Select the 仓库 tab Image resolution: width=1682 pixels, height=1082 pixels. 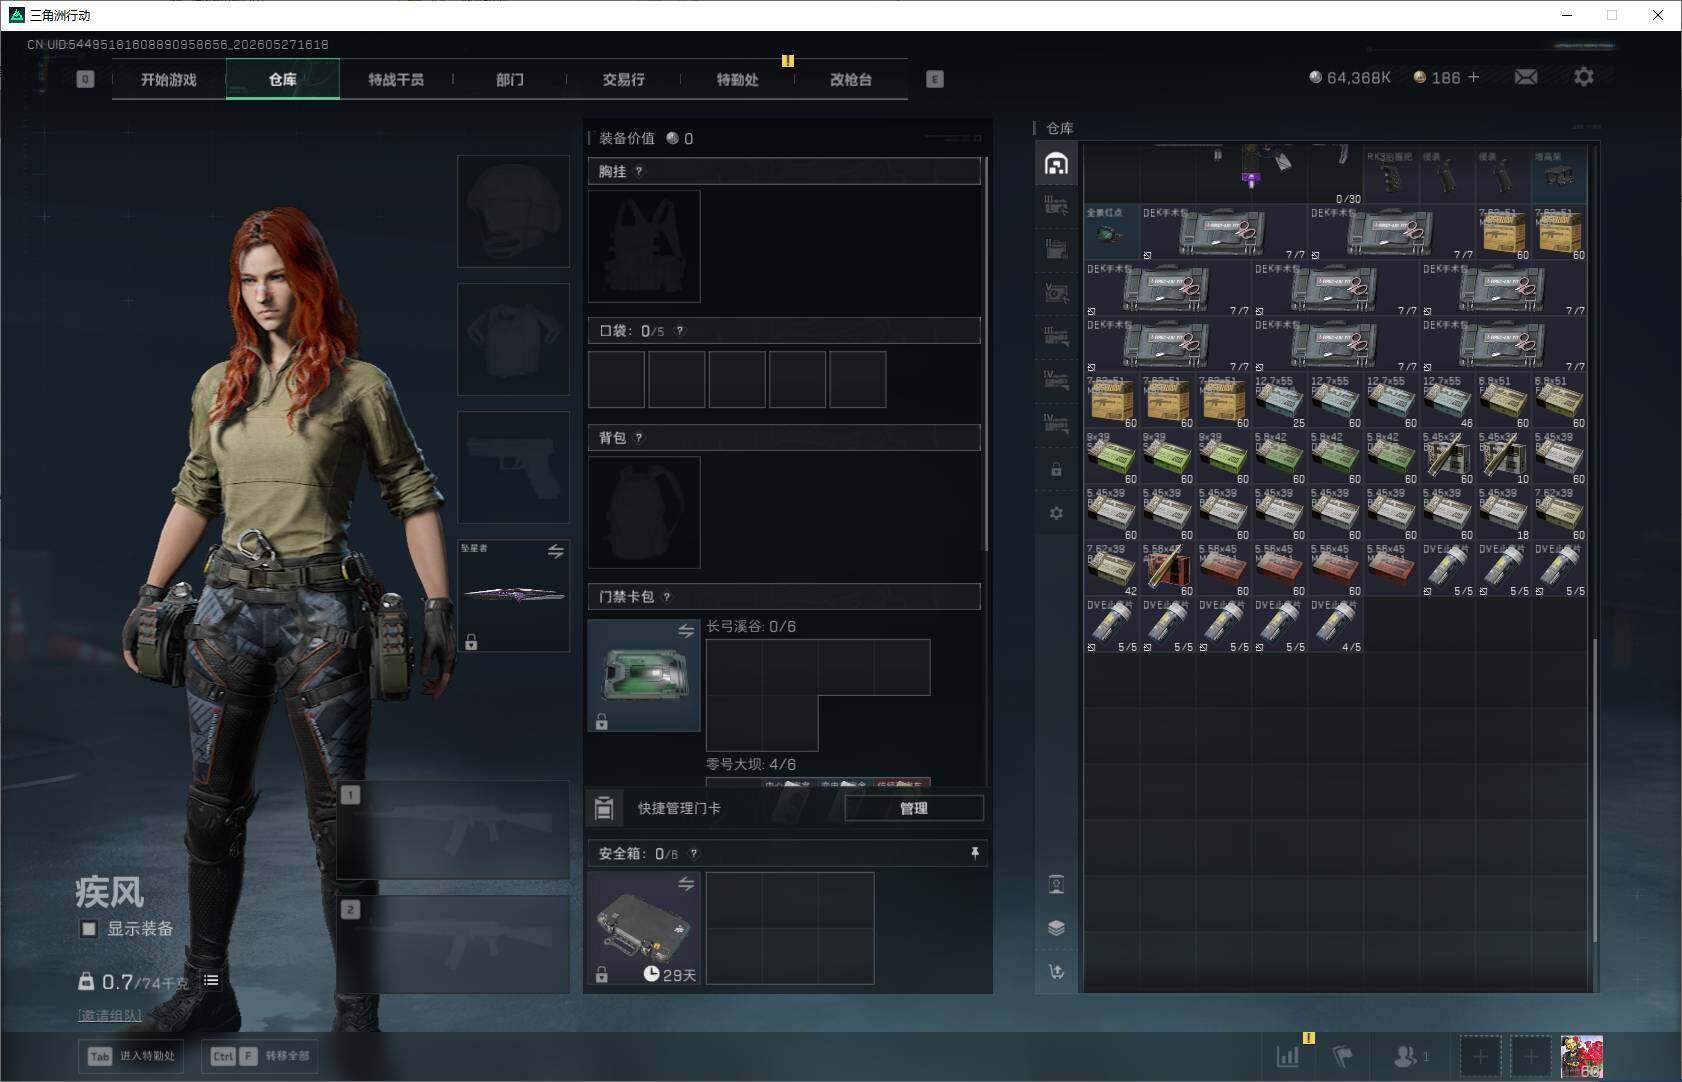coord(283,79)
